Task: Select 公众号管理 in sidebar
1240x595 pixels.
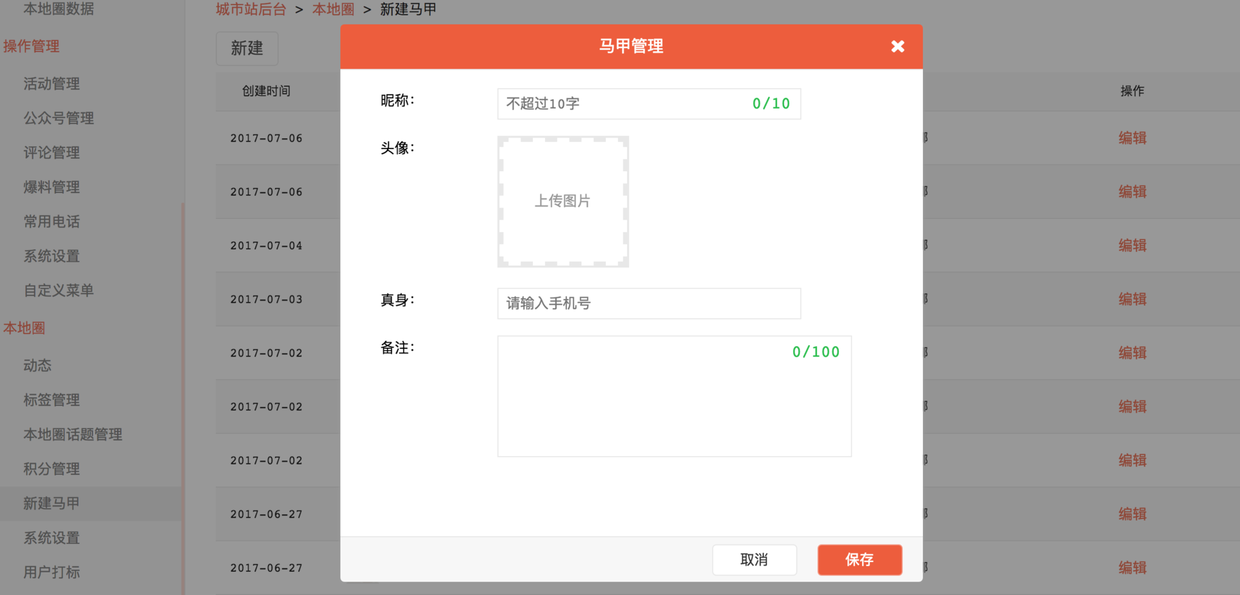Action: click(x=59, y=118)
